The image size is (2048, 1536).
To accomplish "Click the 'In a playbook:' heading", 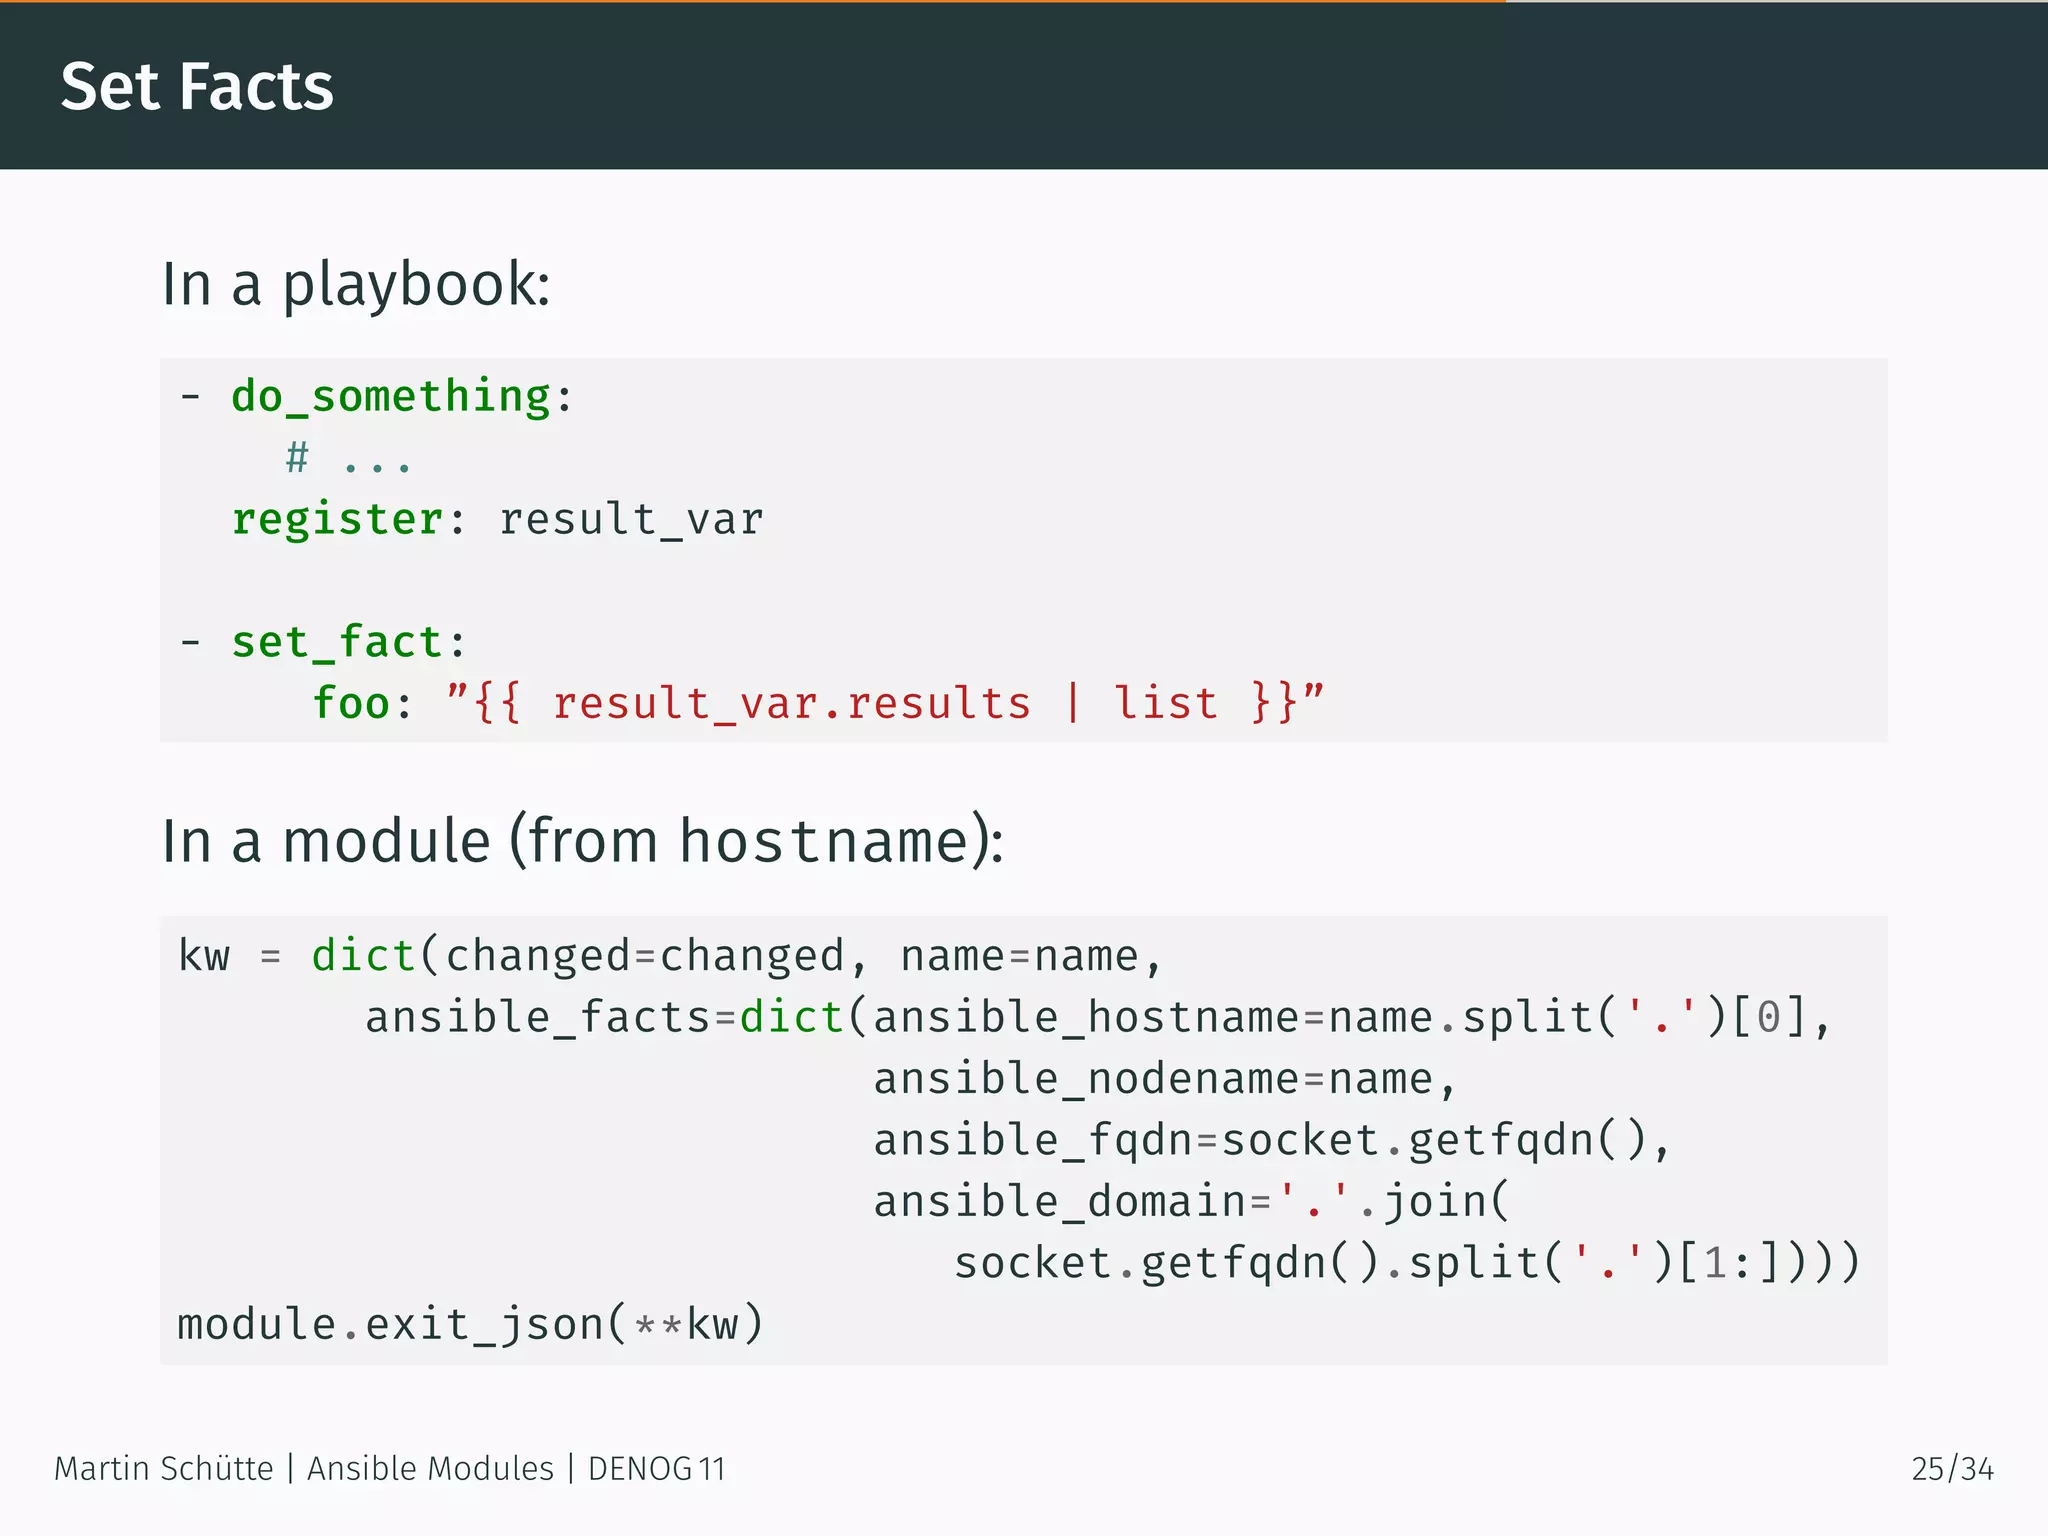I will (356, 285).
